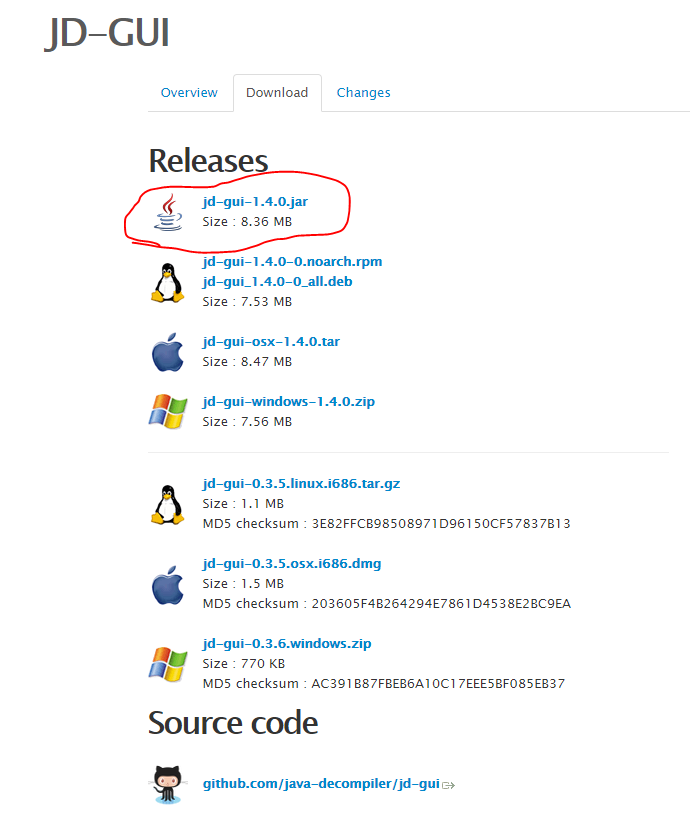Click the Linux penguin icon beside jd-gui-1.4.0-0.noarch.rpm
This screenshot has width=690, height=838.
168,283
